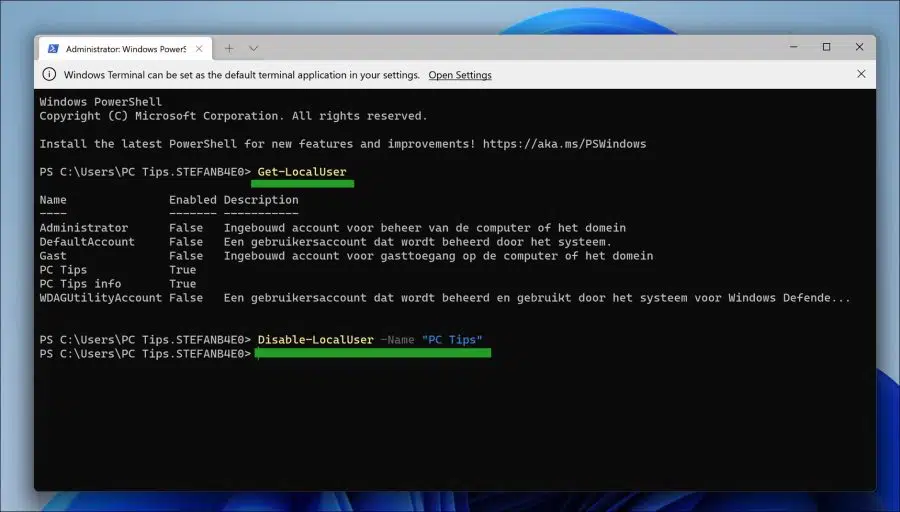This screenshot has height=512, width=900.
Task: Click the Disable-LocalUser command text
Action: (316, 340)
